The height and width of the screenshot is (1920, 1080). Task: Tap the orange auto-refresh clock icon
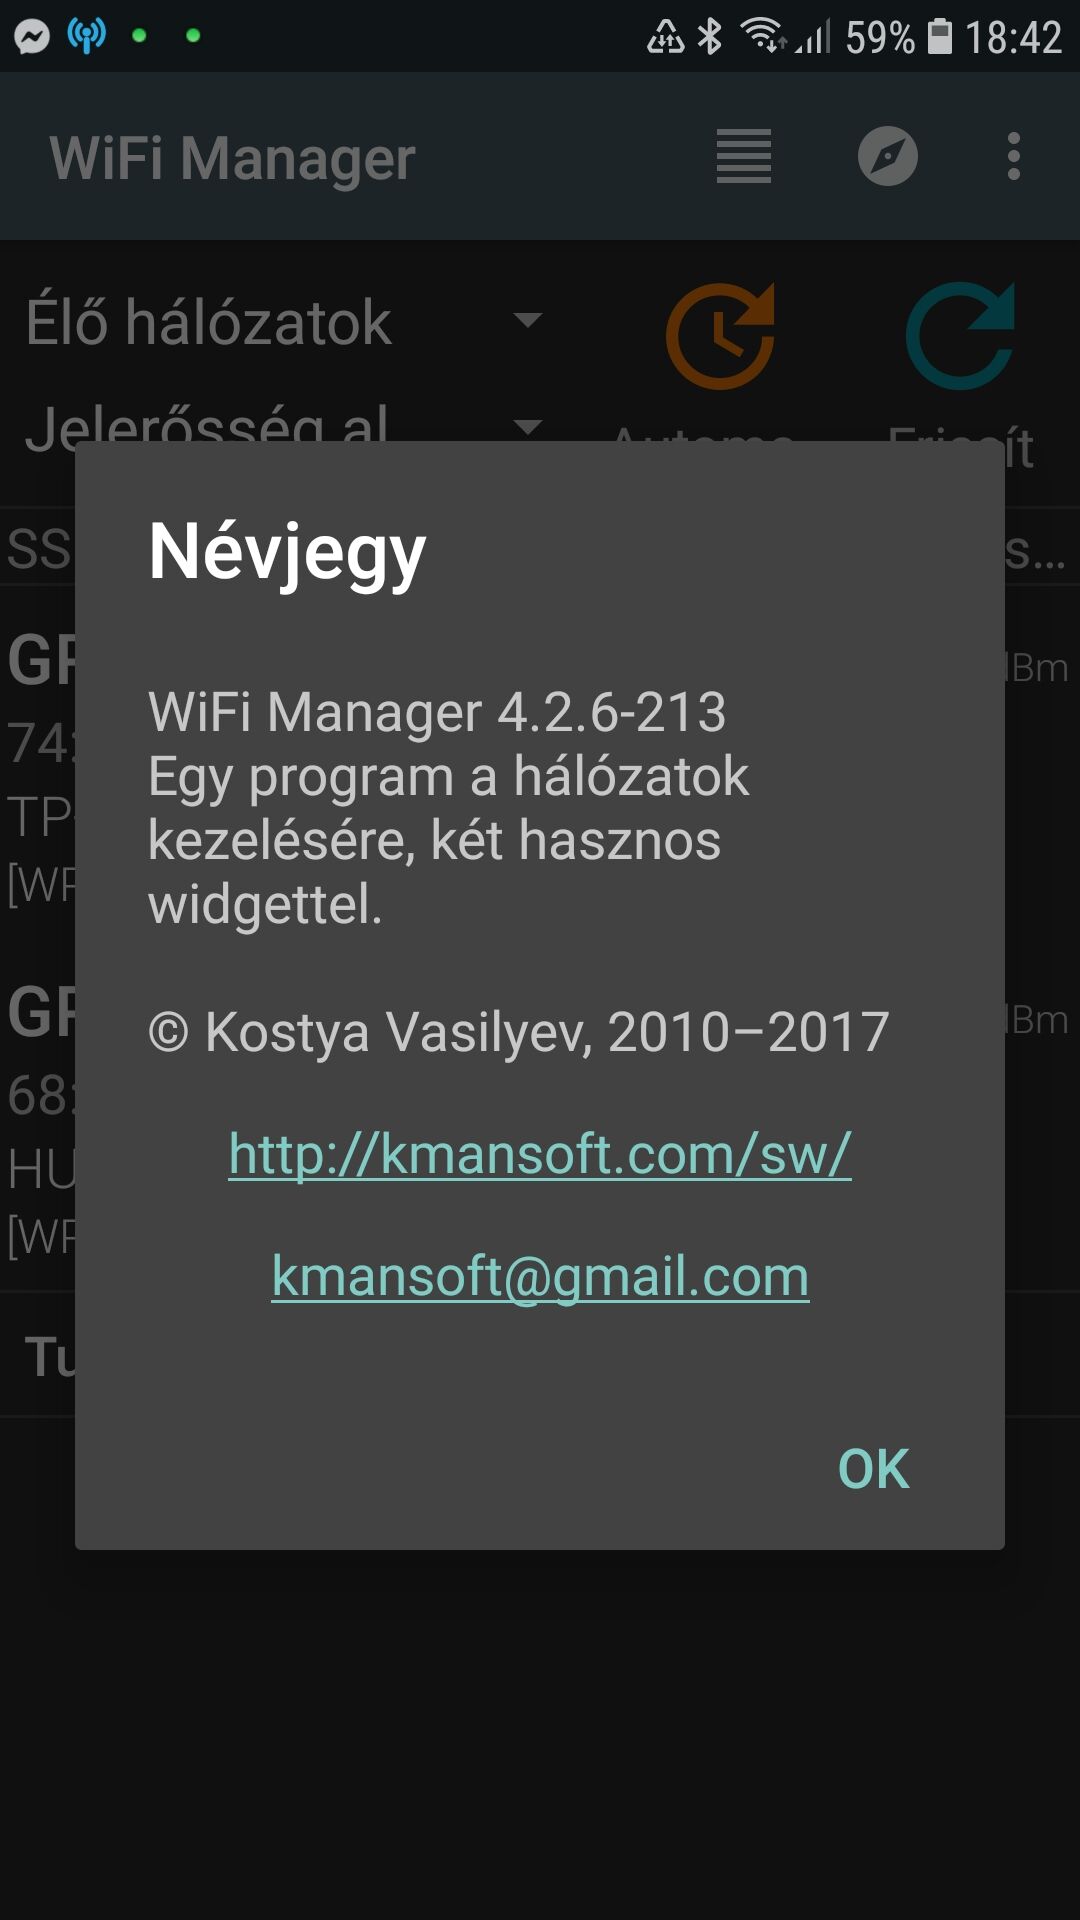(x=721, y=336)
